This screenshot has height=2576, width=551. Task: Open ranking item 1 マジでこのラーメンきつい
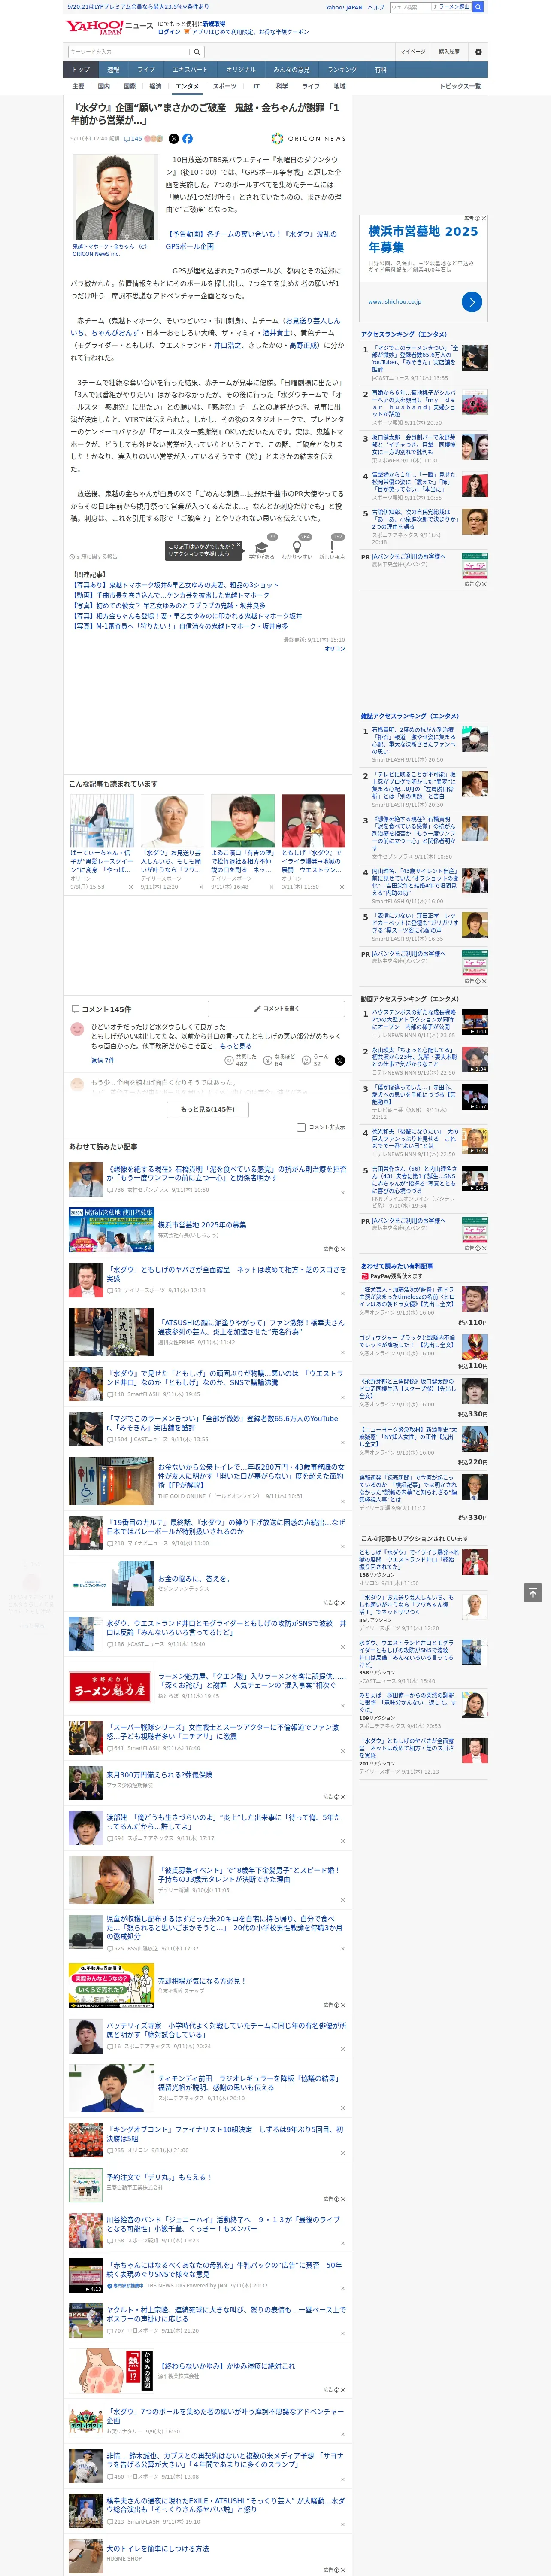click(415, 358)
